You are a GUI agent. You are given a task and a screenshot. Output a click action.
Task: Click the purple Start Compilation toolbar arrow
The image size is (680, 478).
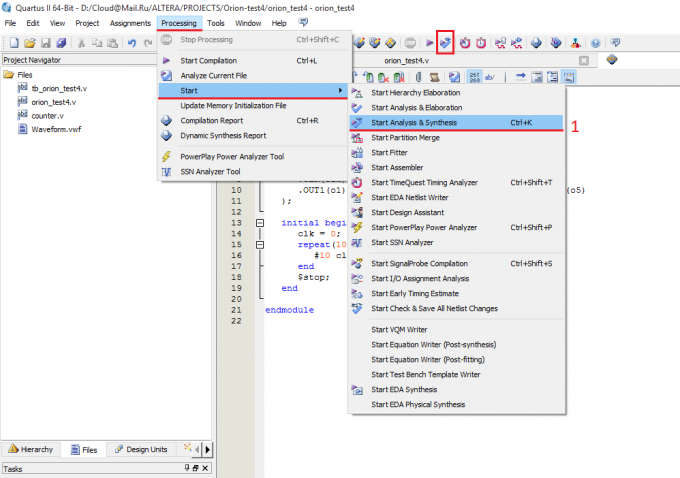click(429, 43)
